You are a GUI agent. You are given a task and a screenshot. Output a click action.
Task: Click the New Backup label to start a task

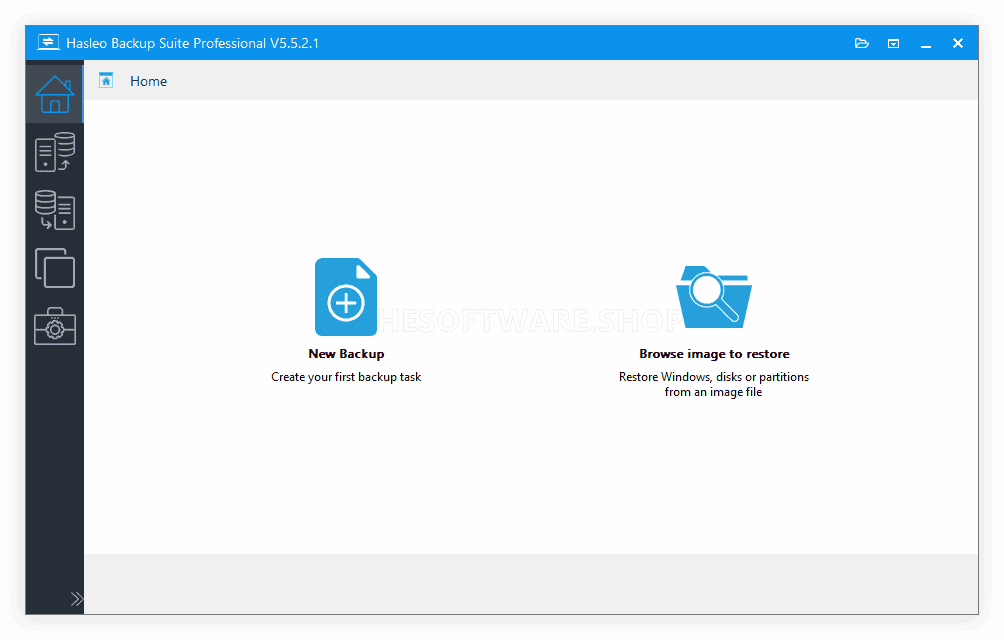coord(346,353)
